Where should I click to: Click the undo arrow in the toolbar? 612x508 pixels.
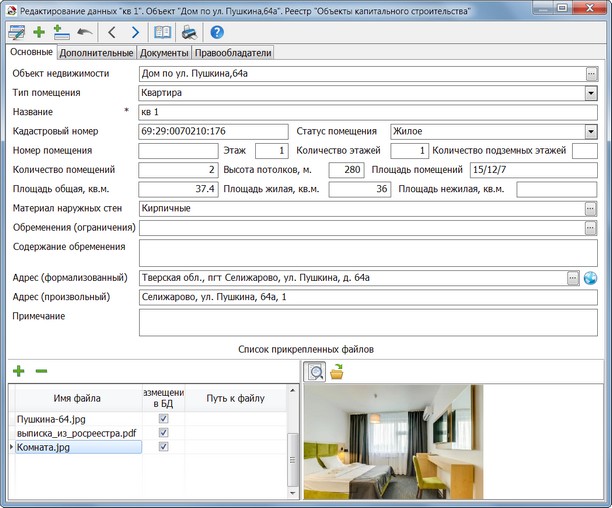click(x=85, y=32)
